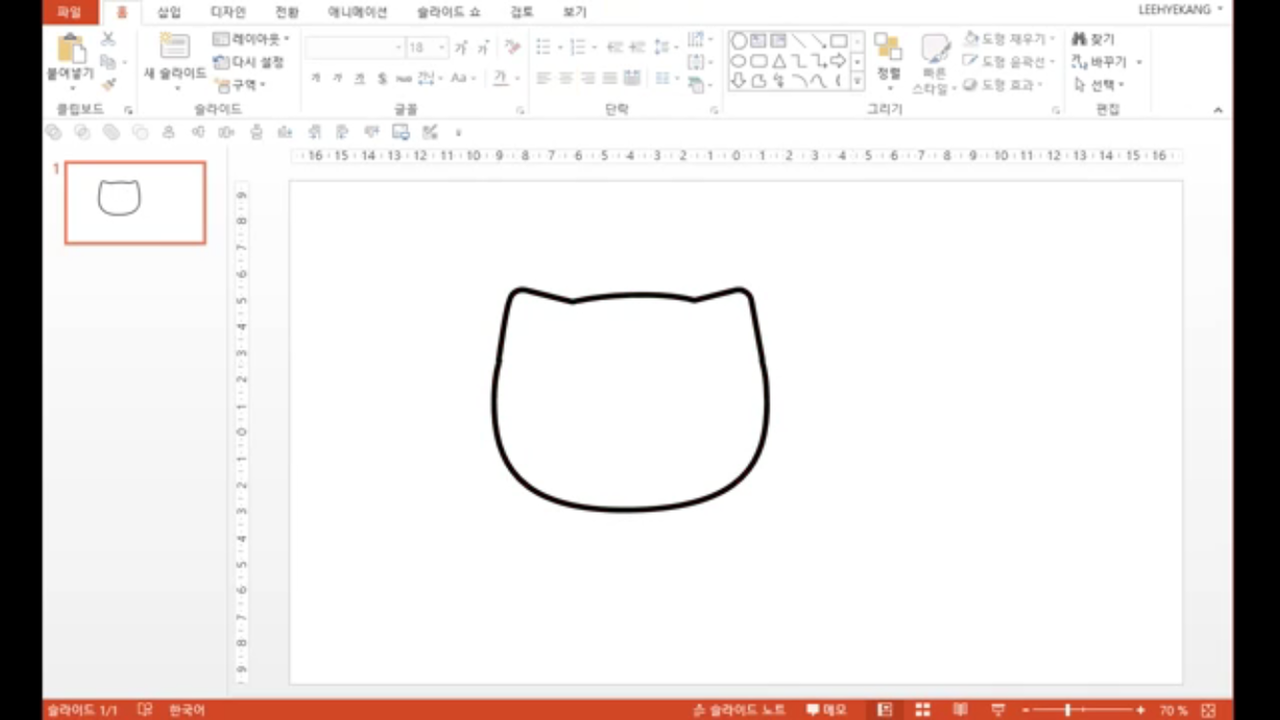This screenshot has height=720, width=1280.
Task: Center align text in paragraph group
Action: coord(566,78)
